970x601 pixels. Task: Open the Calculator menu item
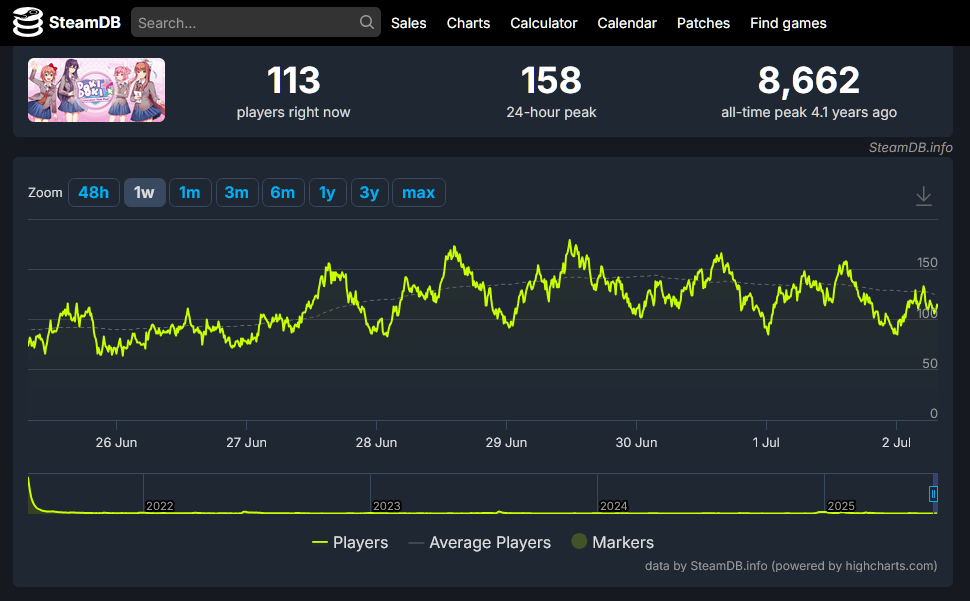(x=543, y=23)
